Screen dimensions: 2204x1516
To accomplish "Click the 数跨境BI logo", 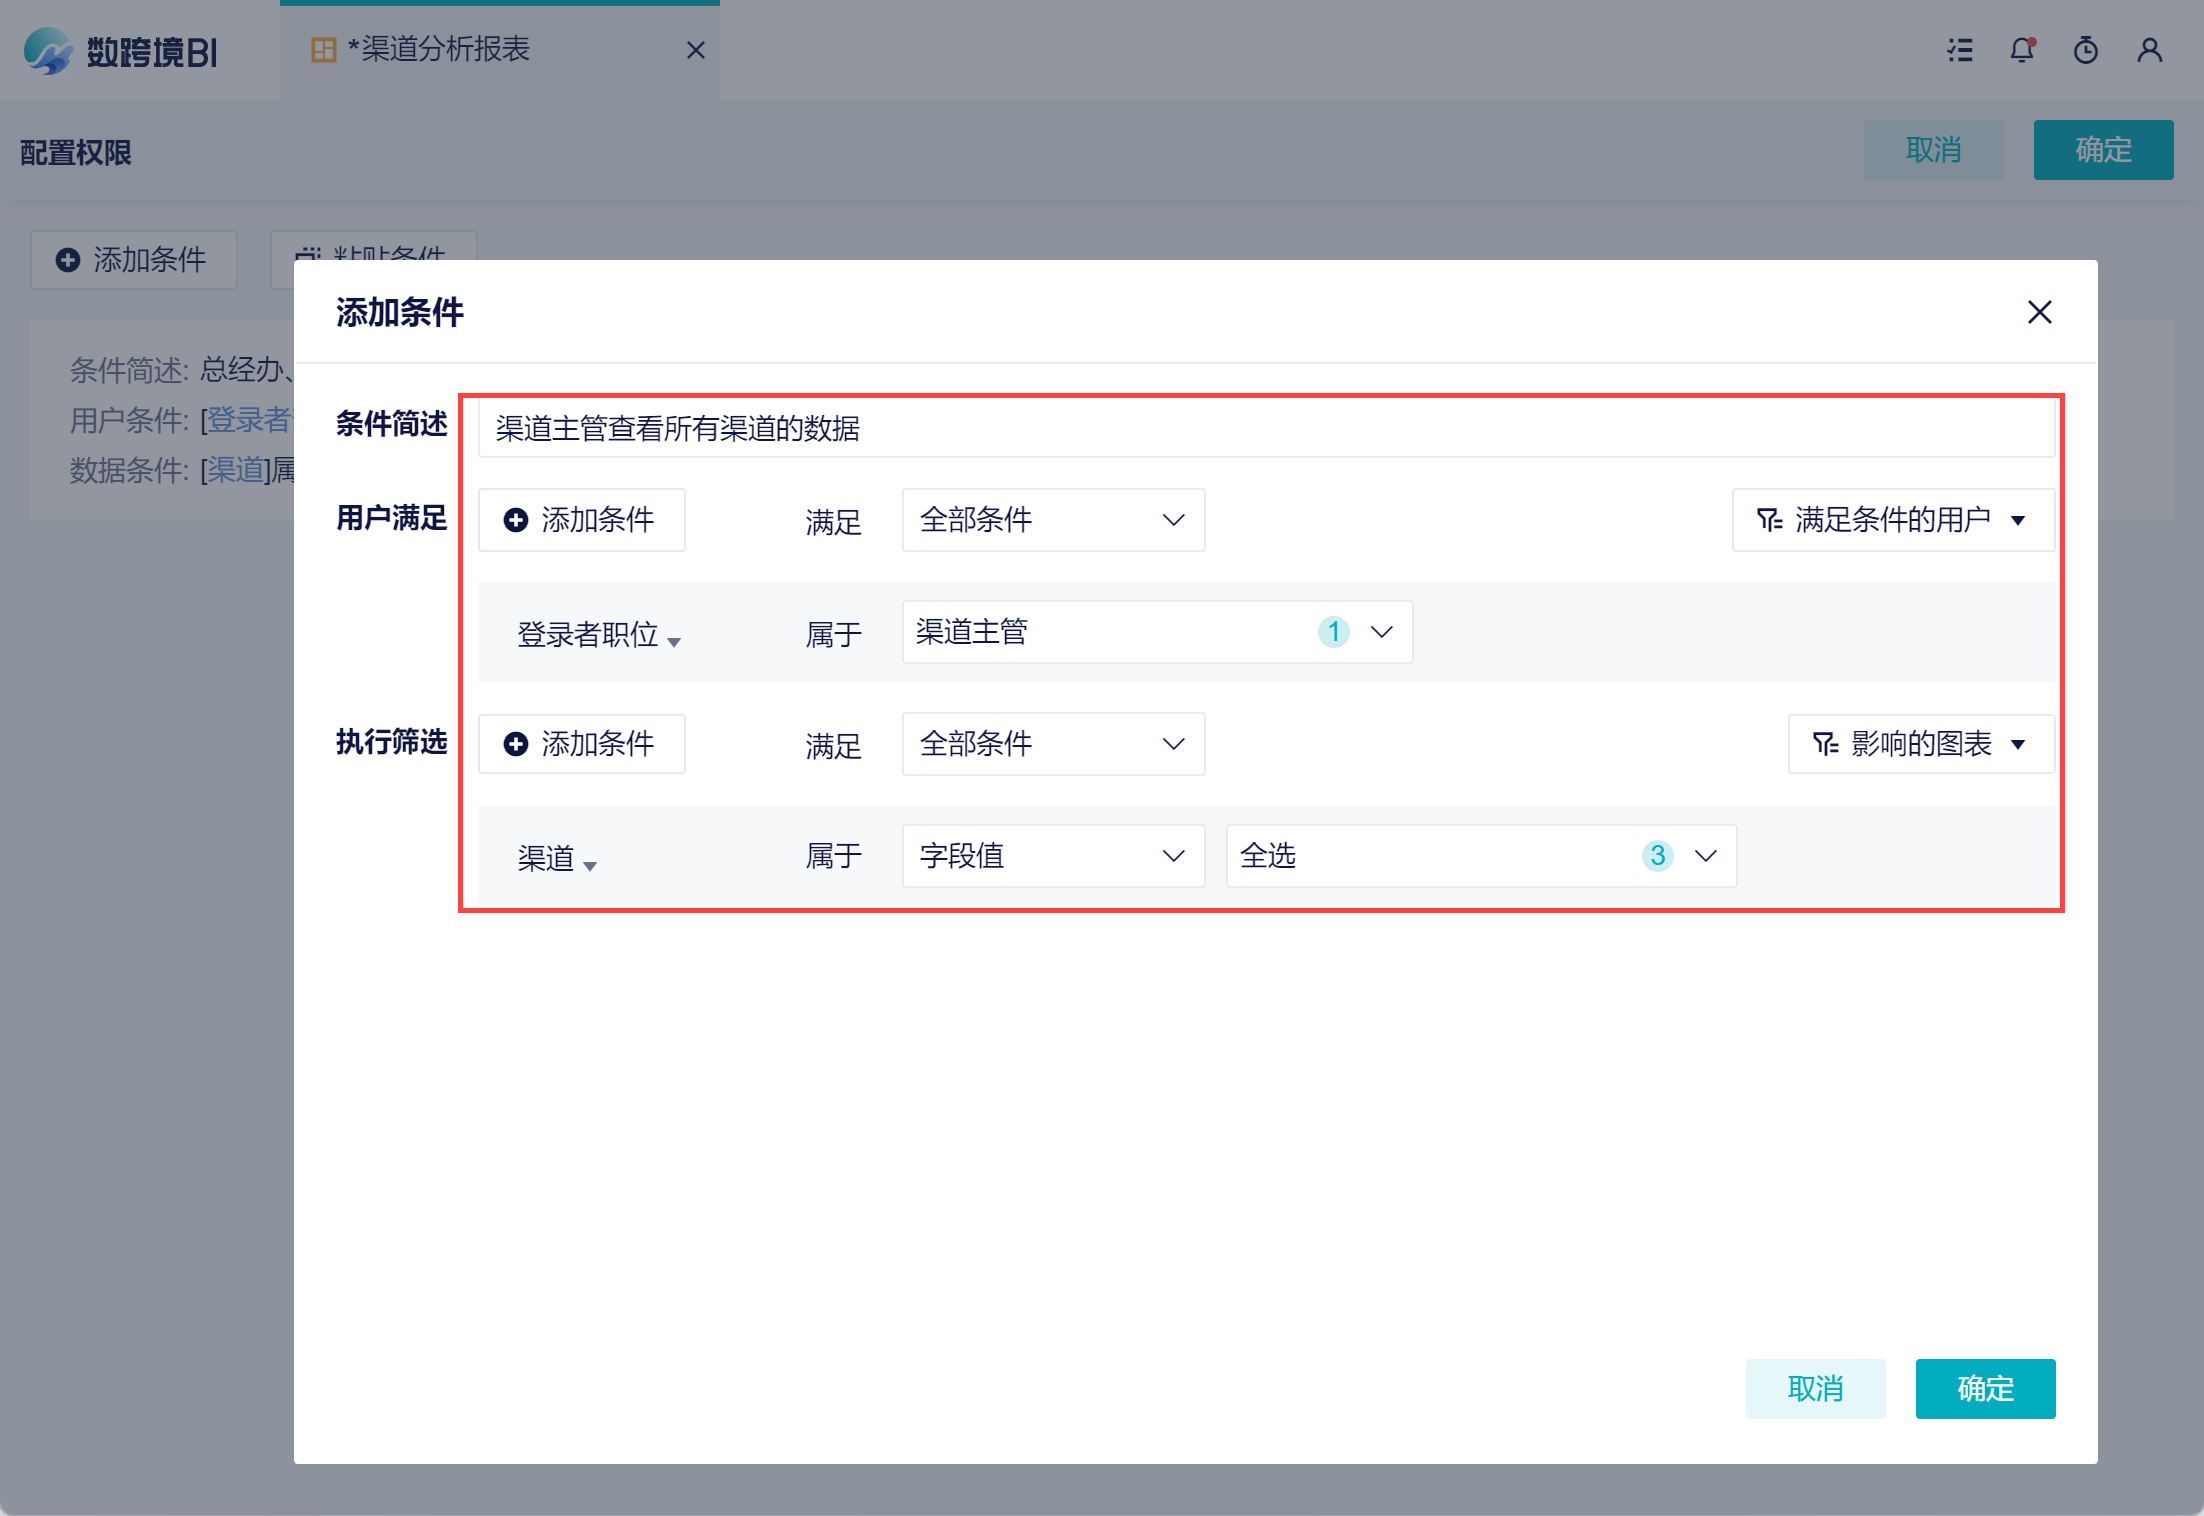I will pyautogui.click(x=121, y=51).
